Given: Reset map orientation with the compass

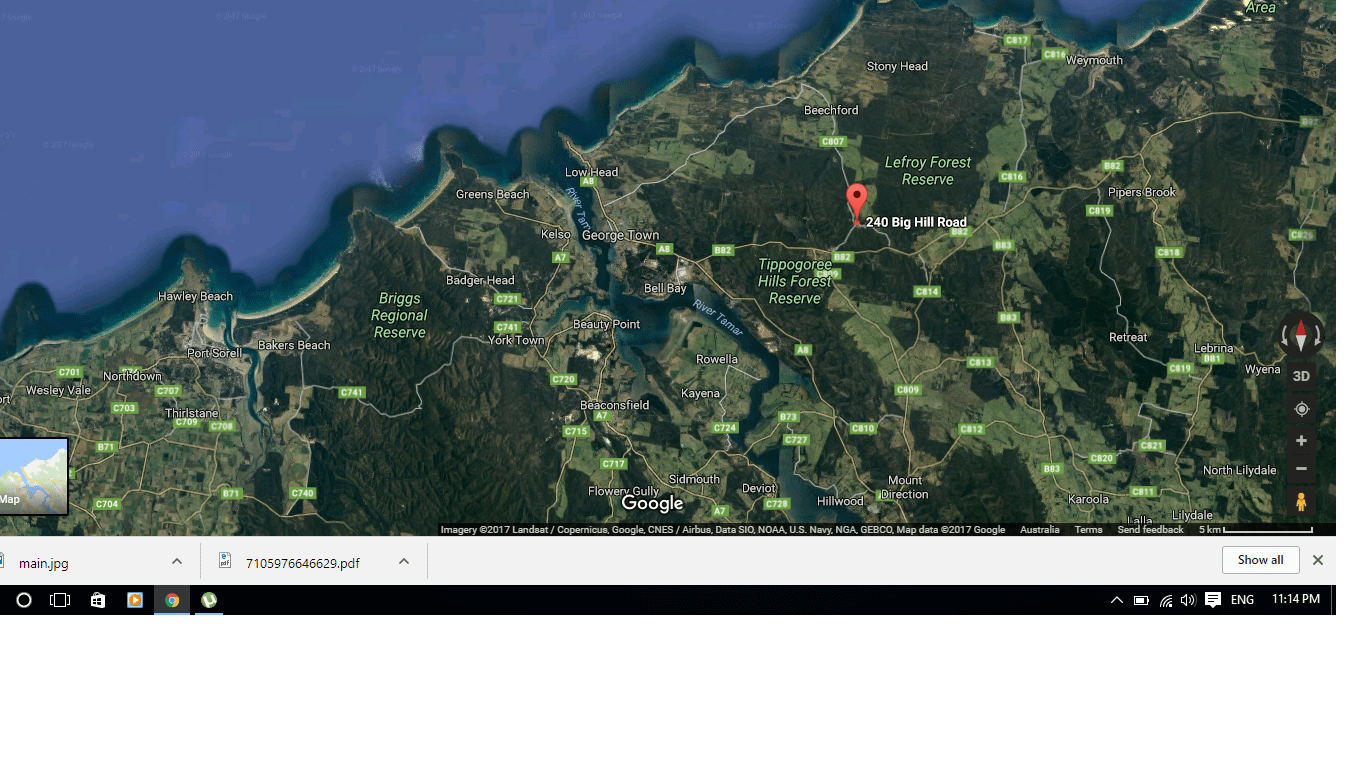Looking at the screenshot, I should (1301, 335).
